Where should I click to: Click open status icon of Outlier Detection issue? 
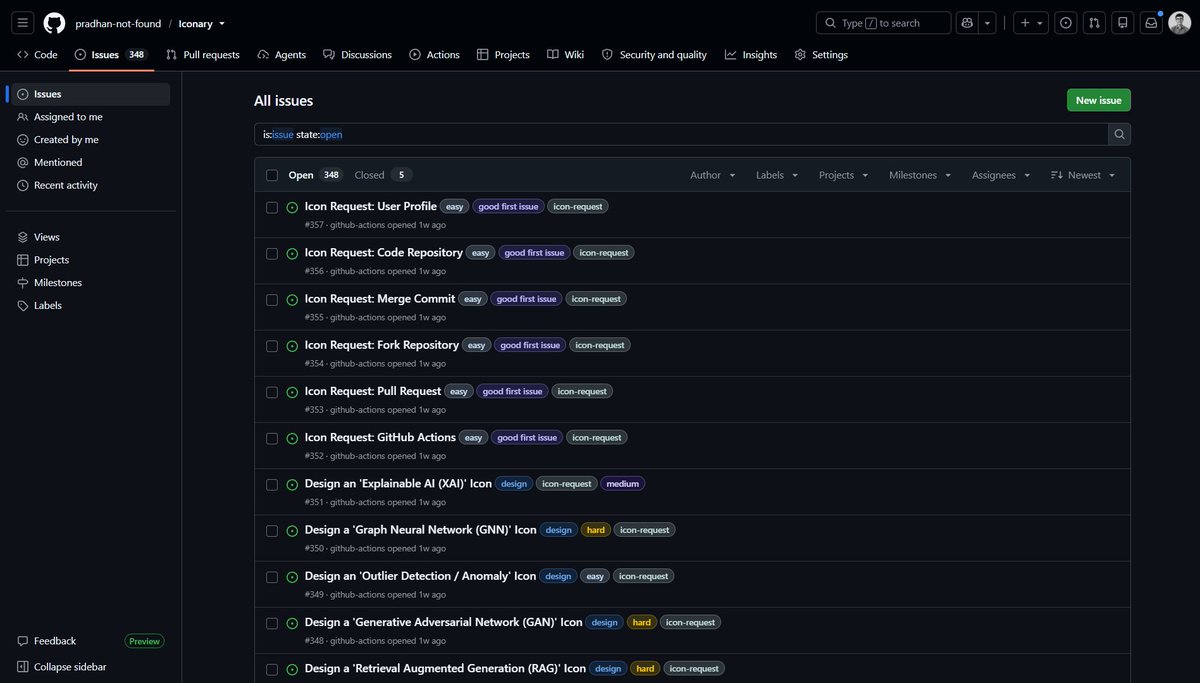[292, 577]
